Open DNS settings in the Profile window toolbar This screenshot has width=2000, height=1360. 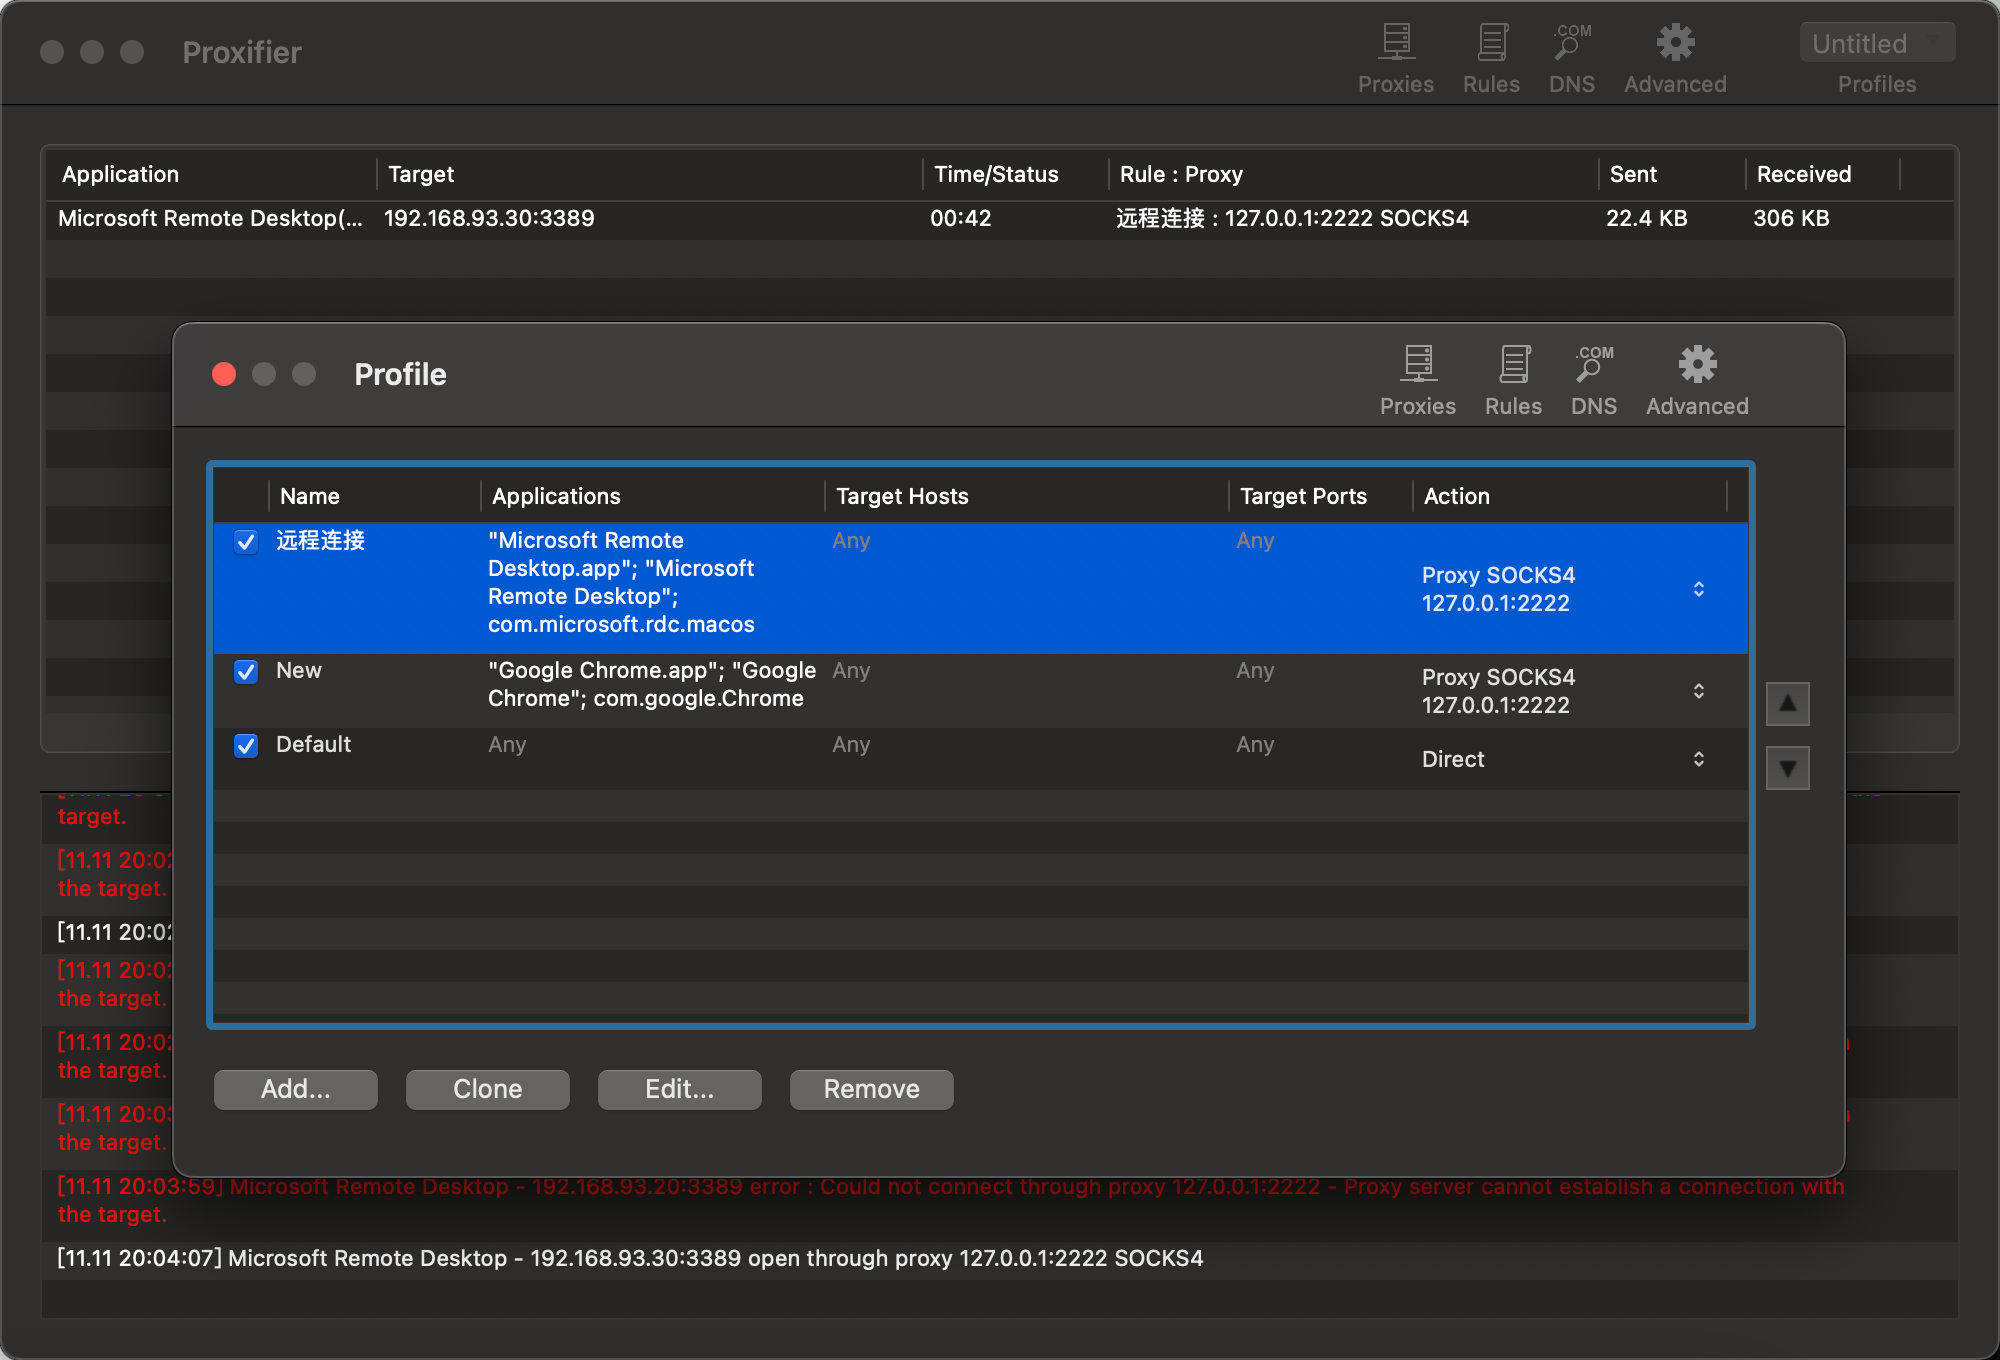point(1593,380)
